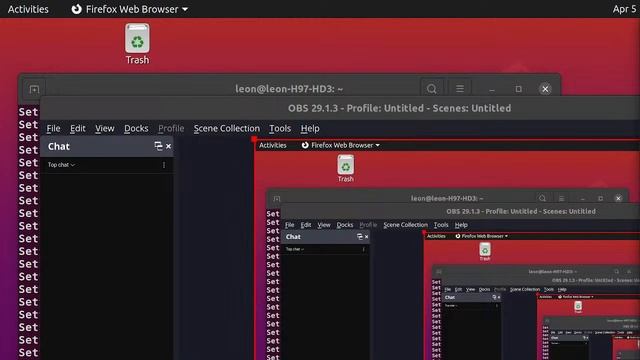Open the OBS Profile menu

click(x=171, y=129)
